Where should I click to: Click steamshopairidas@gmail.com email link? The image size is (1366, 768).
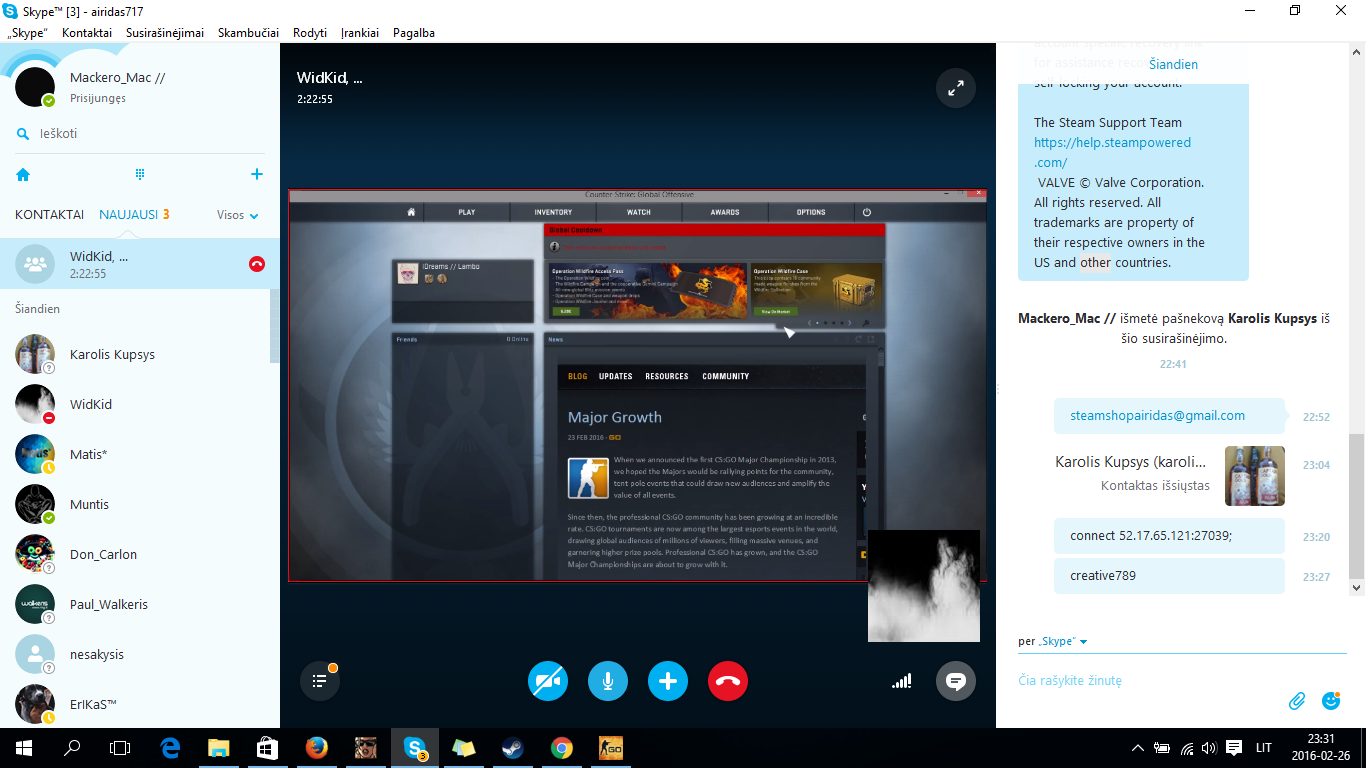pos(1157,416)
